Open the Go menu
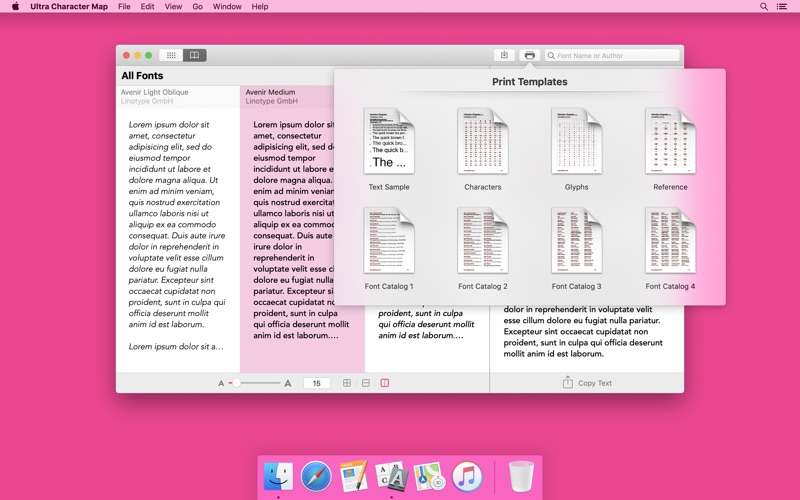The image size is (800, 500). (x=197, y=7)
